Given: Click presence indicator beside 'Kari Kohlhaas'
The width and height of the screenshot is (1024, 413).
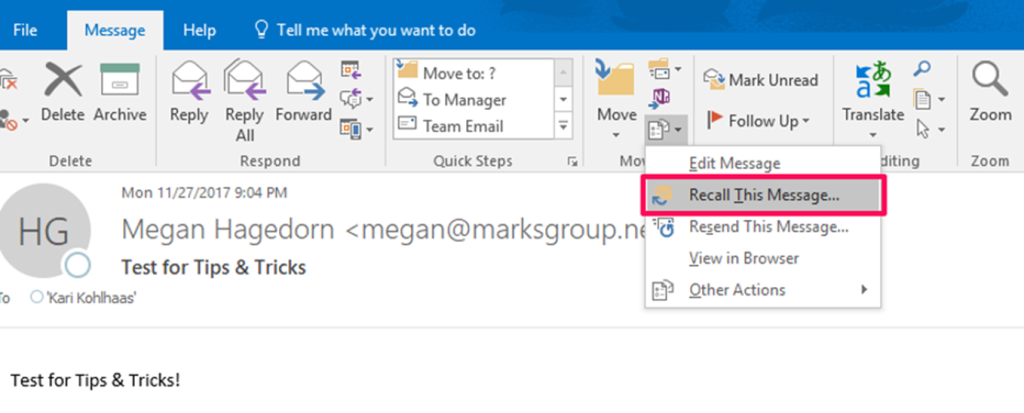Looking at the screenshot, I should pos(37,298).
